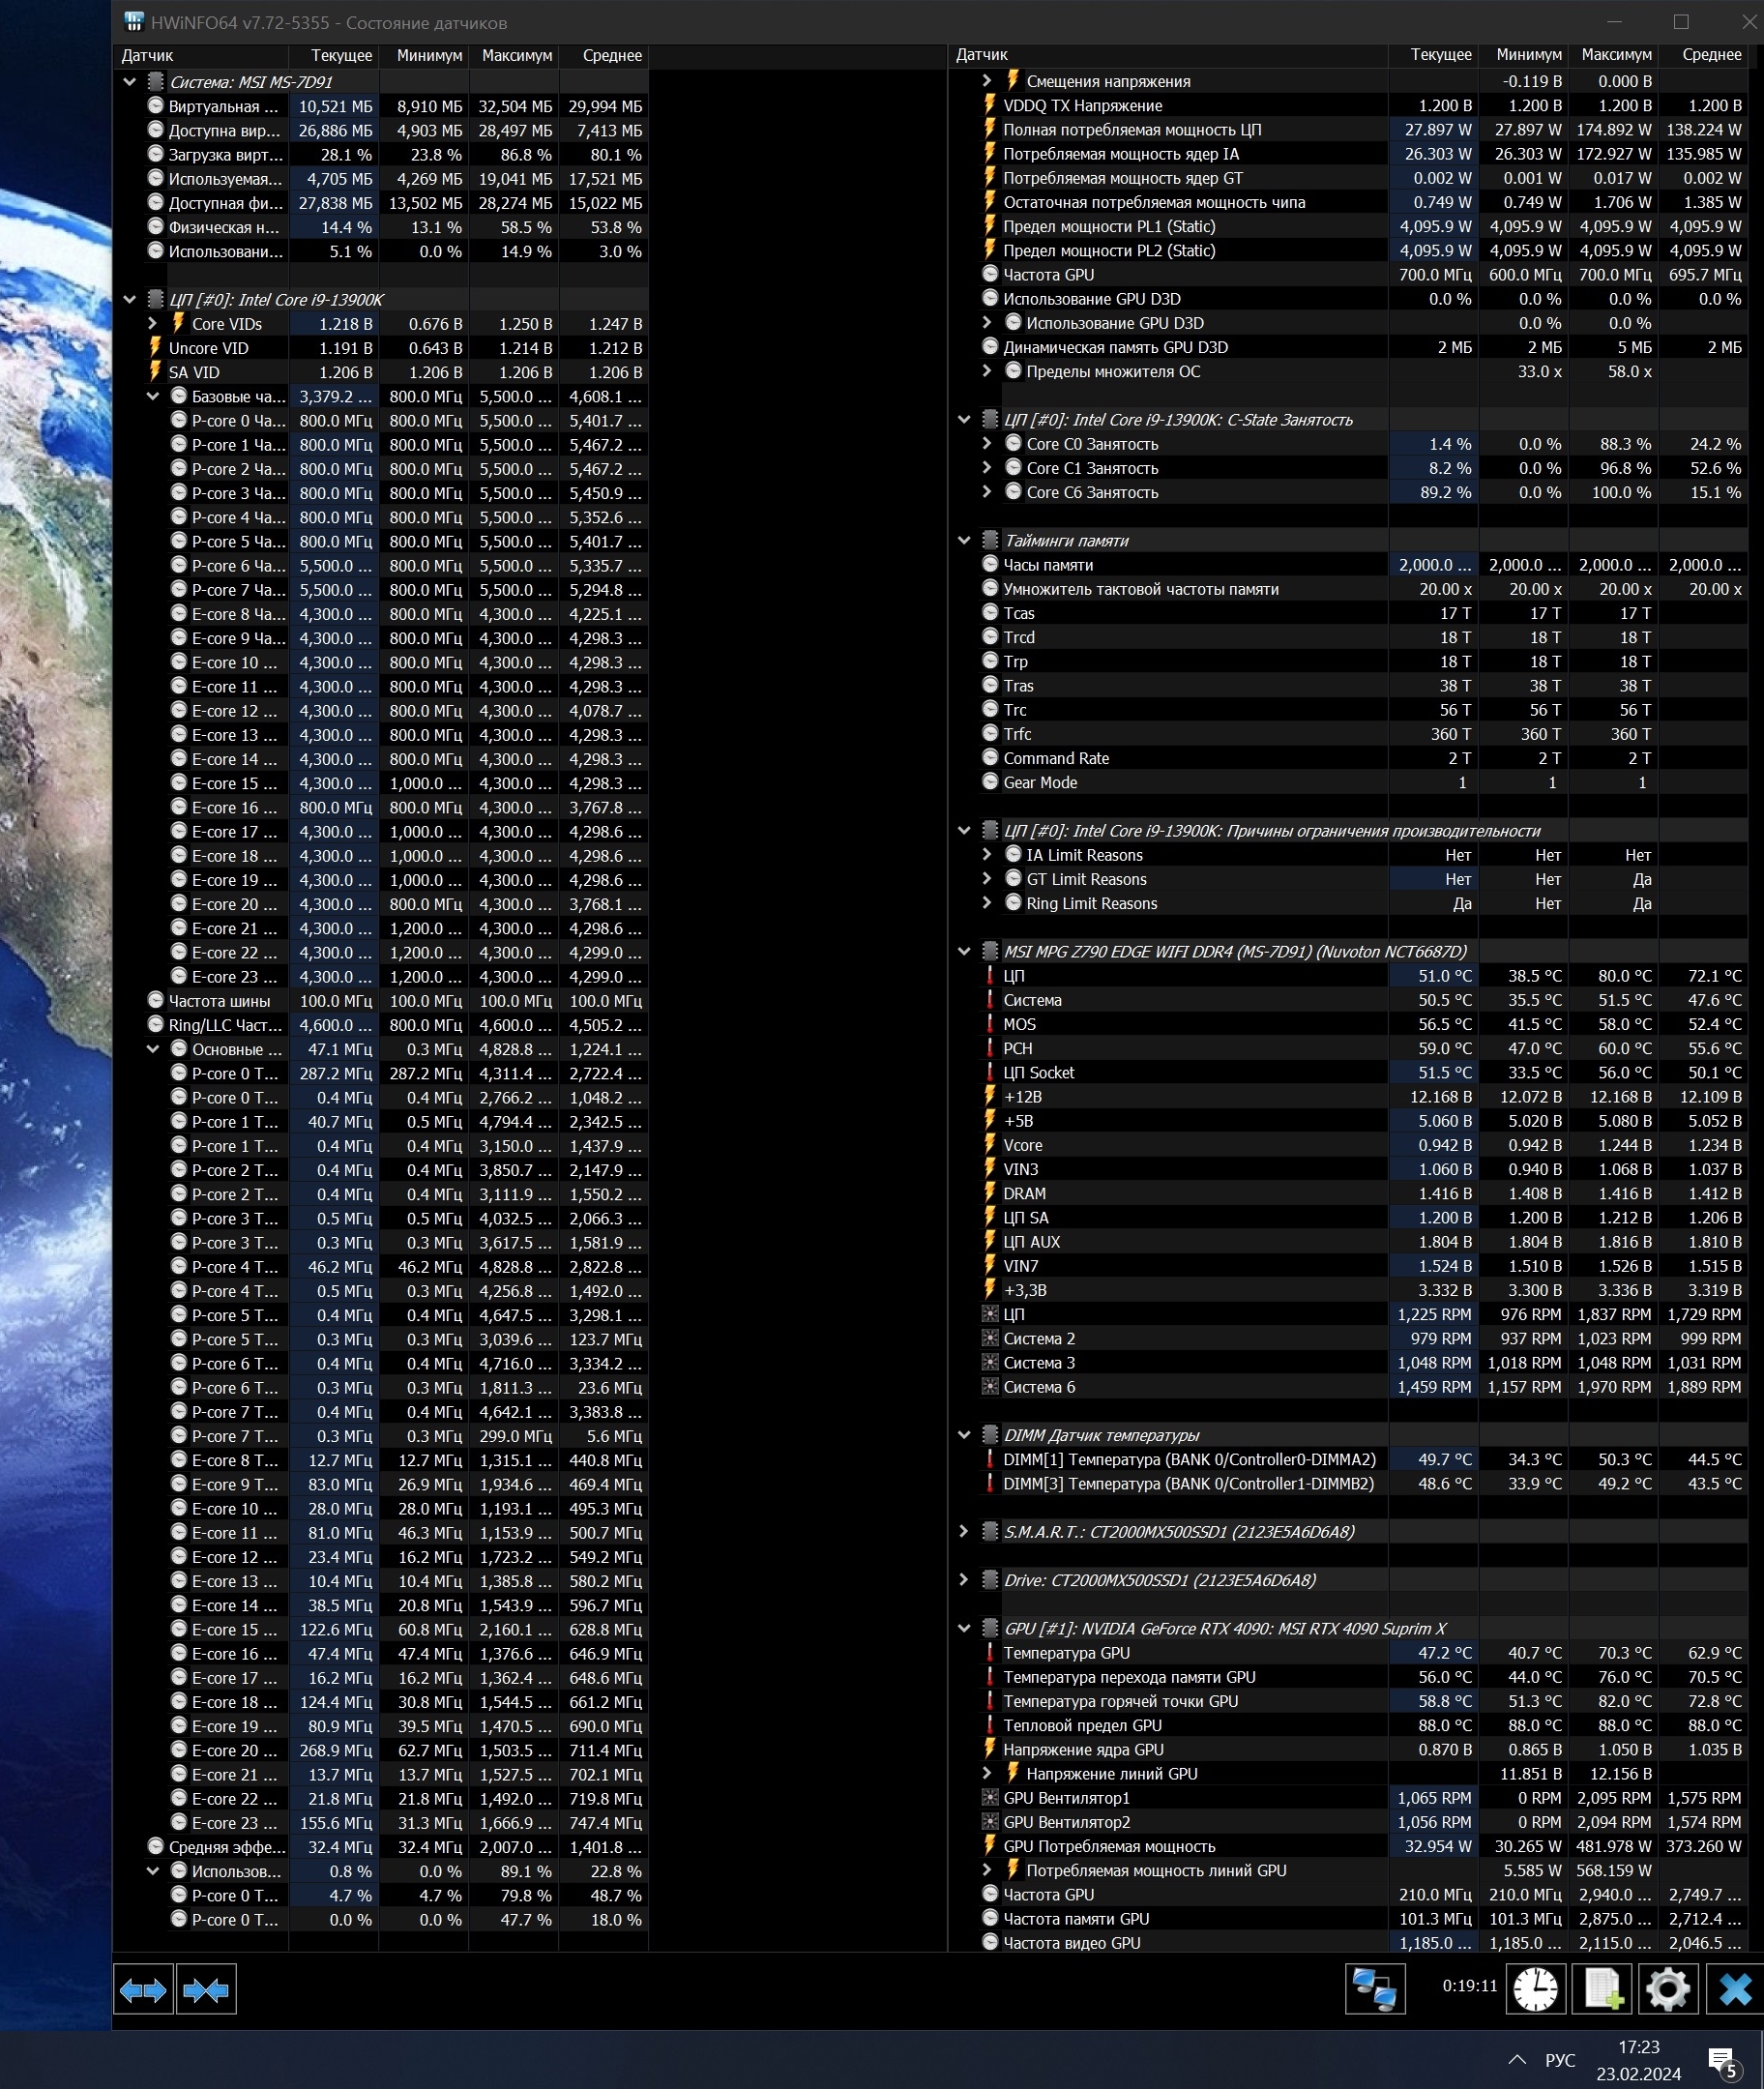
Task: Collapse the DIMM Датчик температуры section
Action: click(964, 1435)
